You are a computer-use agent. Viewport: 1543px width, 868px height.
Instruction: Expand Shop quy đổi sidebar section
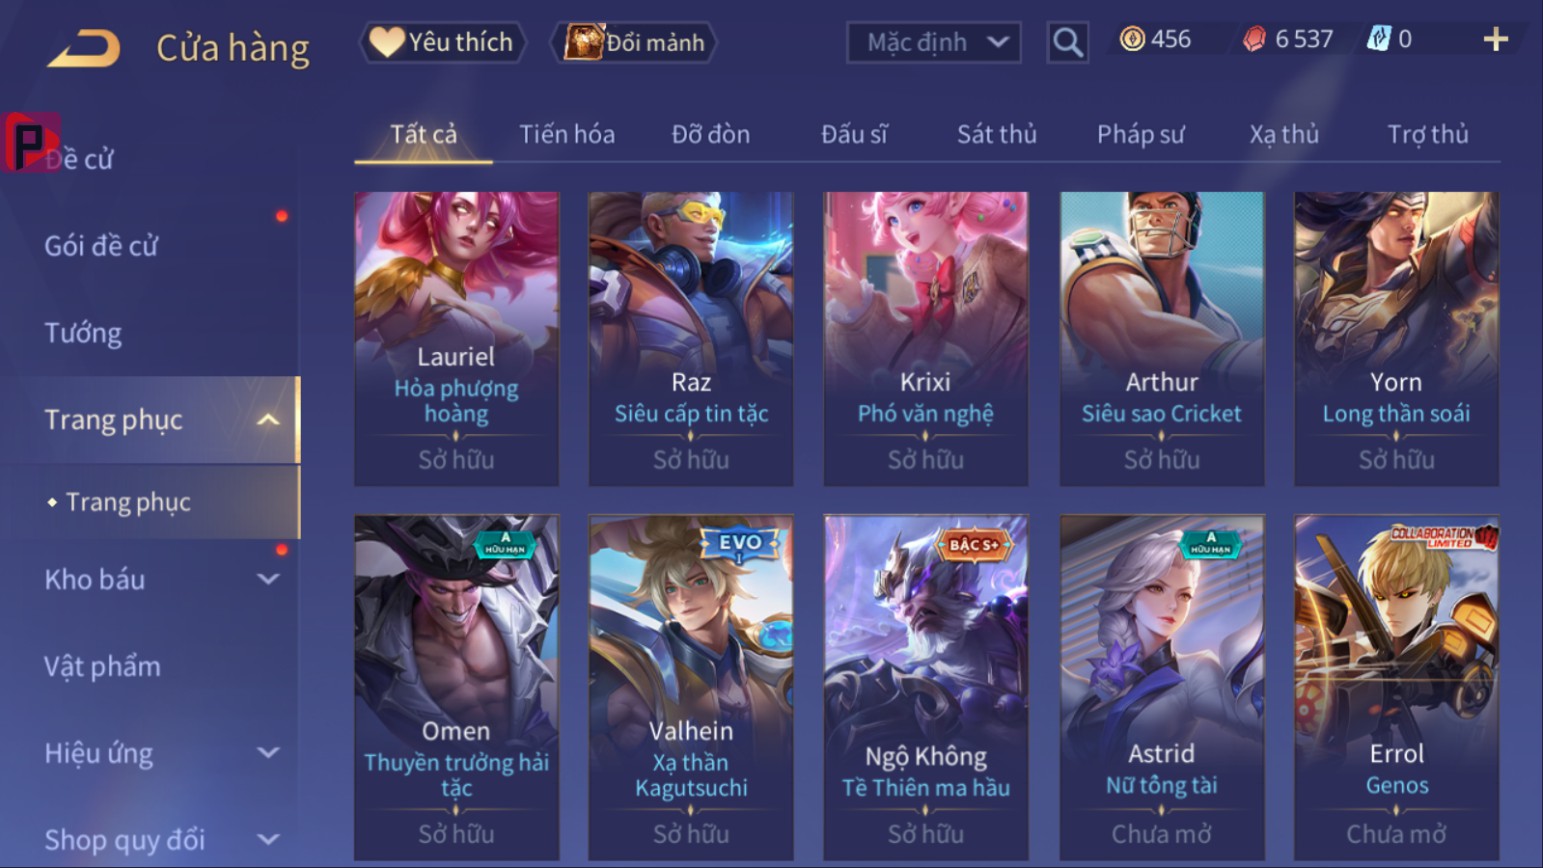pyautogui.click(x=268, y=840)
